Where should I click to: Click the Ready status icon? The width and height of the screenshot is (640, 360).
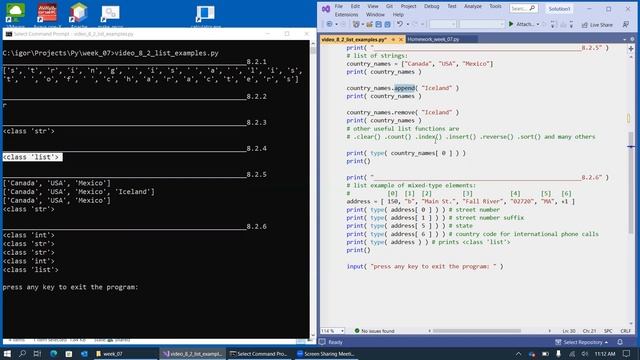point(322,342)
